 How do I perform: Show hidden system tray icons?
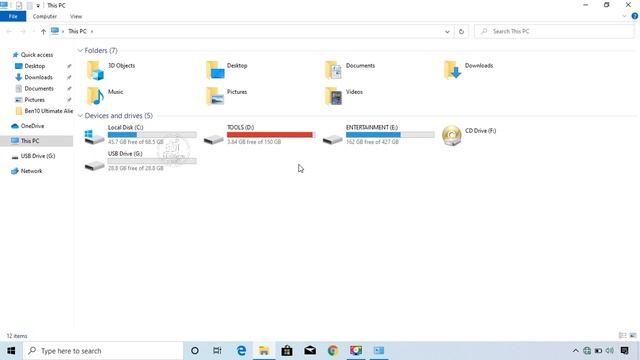click(576, 351)
